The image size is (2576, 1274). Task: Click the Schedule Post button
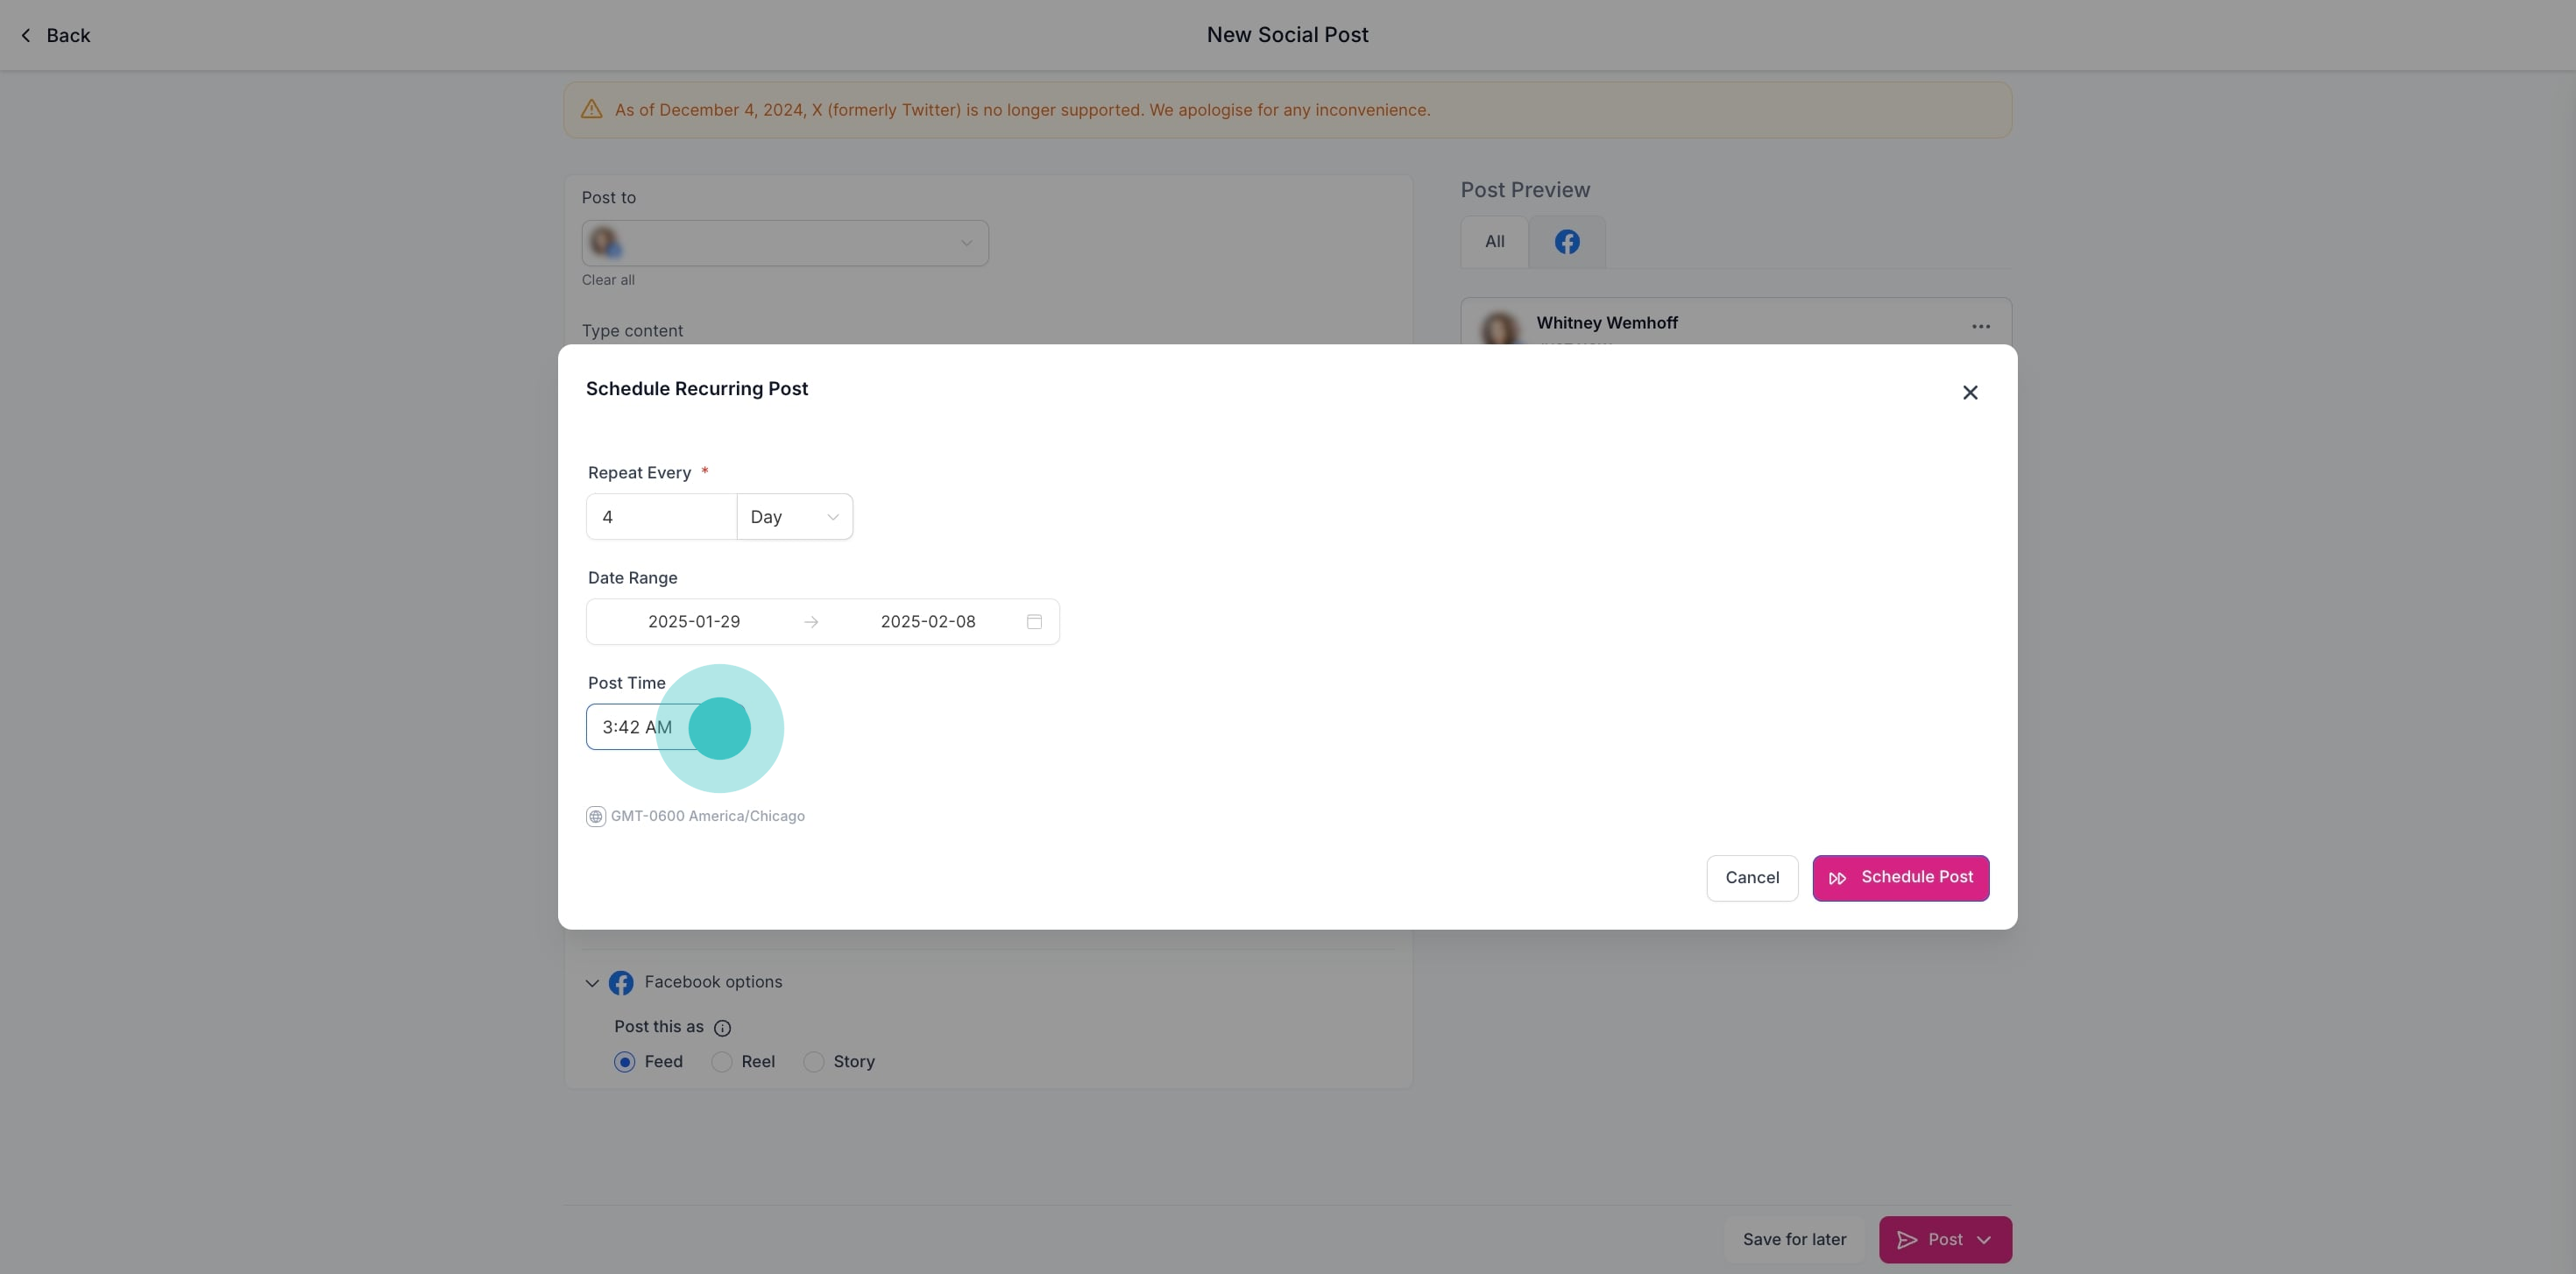click(1900, 877)
